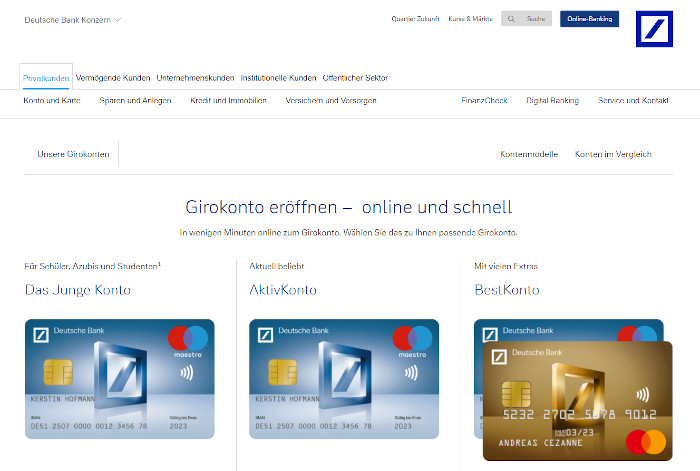
Task: Click the chip on the AktivKonto card
Action: pyautogui.click(x=283, y=372)
